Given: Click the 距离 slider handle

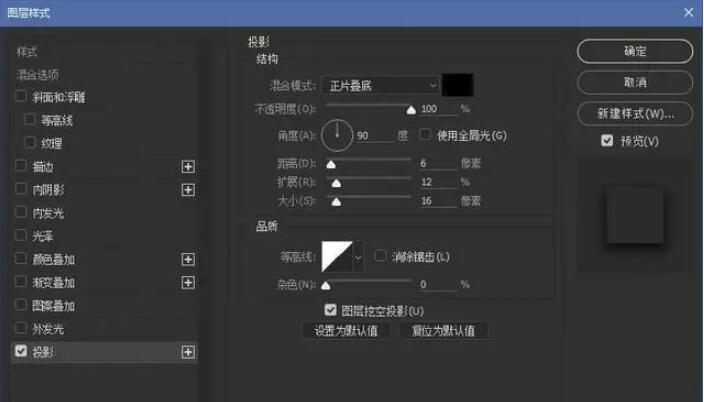Looking at the screenshot, I should coord(331,164).
